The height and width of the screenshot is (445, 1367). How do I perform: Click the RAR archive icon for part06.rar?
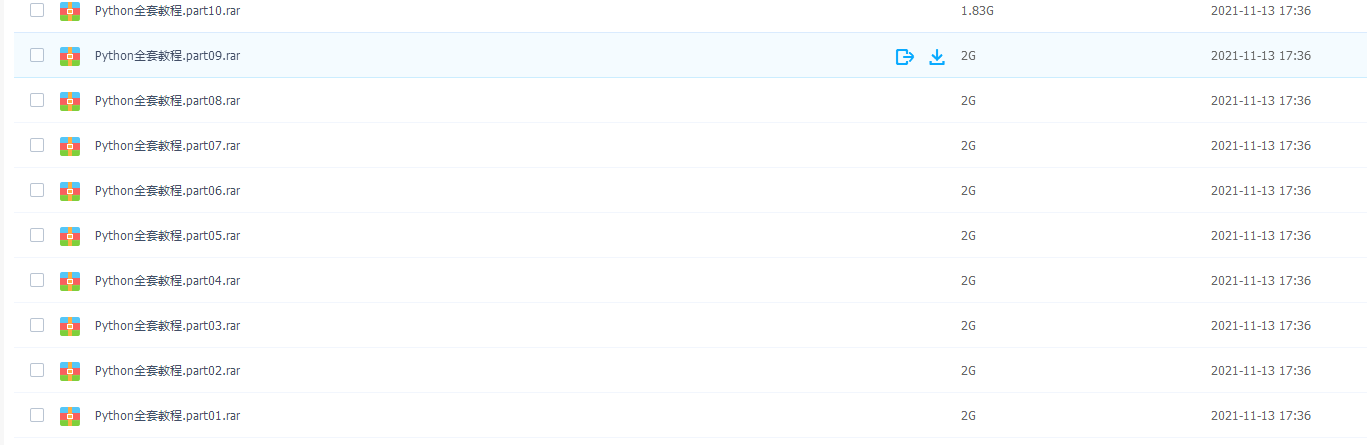[x=70, y=191]
